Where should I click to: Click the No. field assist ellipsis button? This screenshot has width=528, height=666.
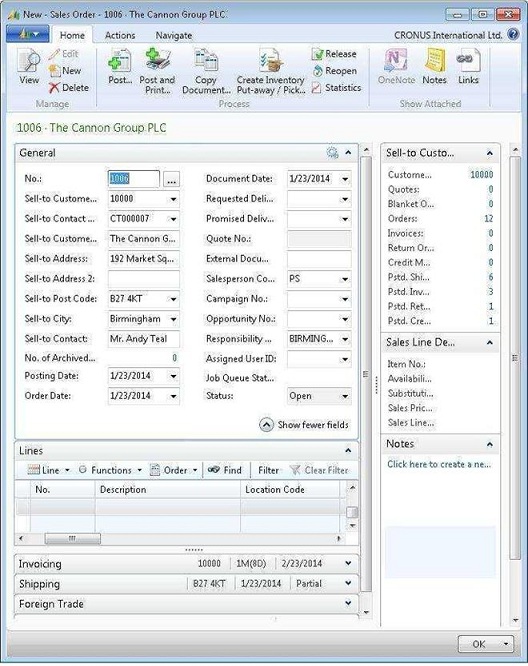(x=172, y=179)
